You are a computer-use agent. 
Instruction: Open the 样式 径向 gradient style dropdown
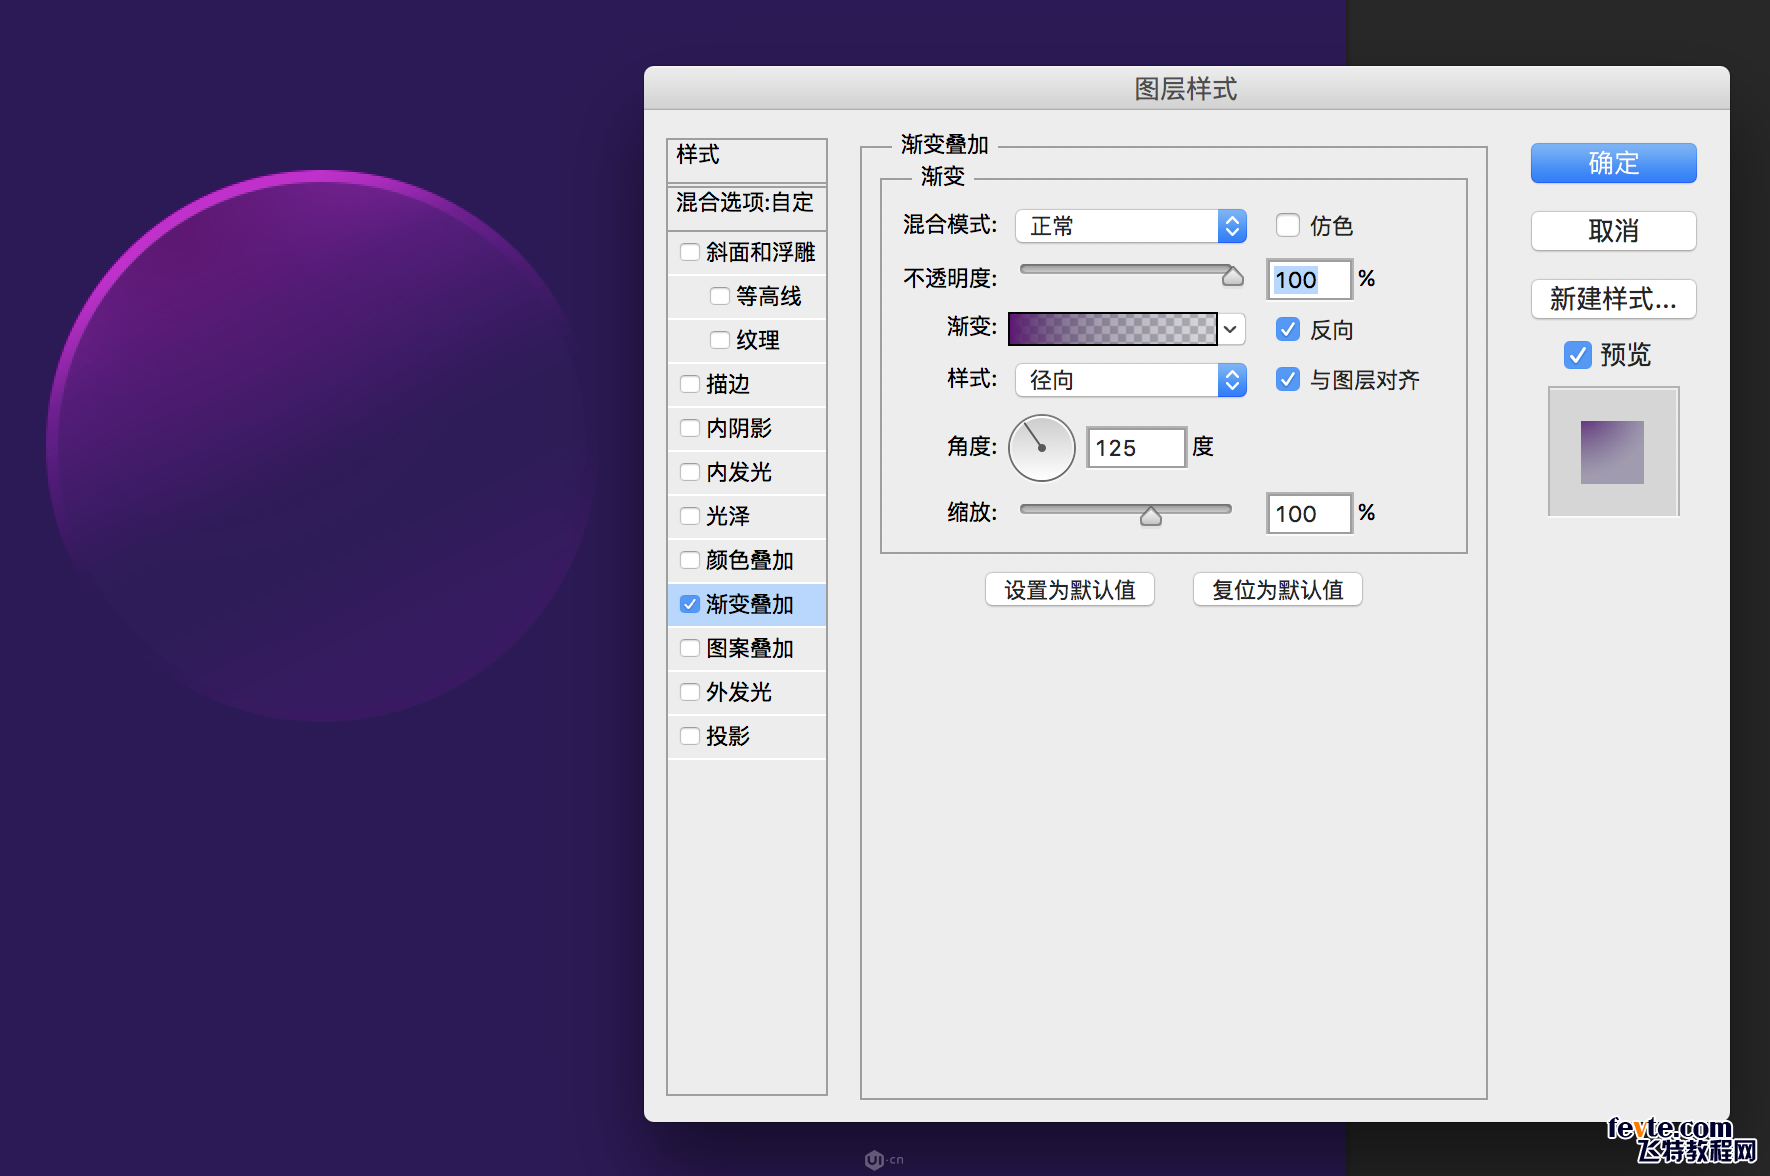tap(1131, 380)
